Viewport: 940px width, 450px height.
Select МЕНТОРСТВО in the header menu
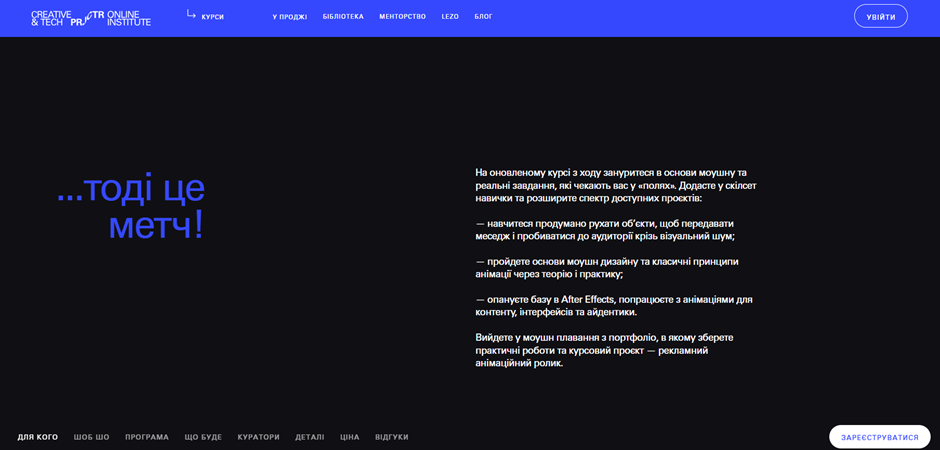(402, 17)
